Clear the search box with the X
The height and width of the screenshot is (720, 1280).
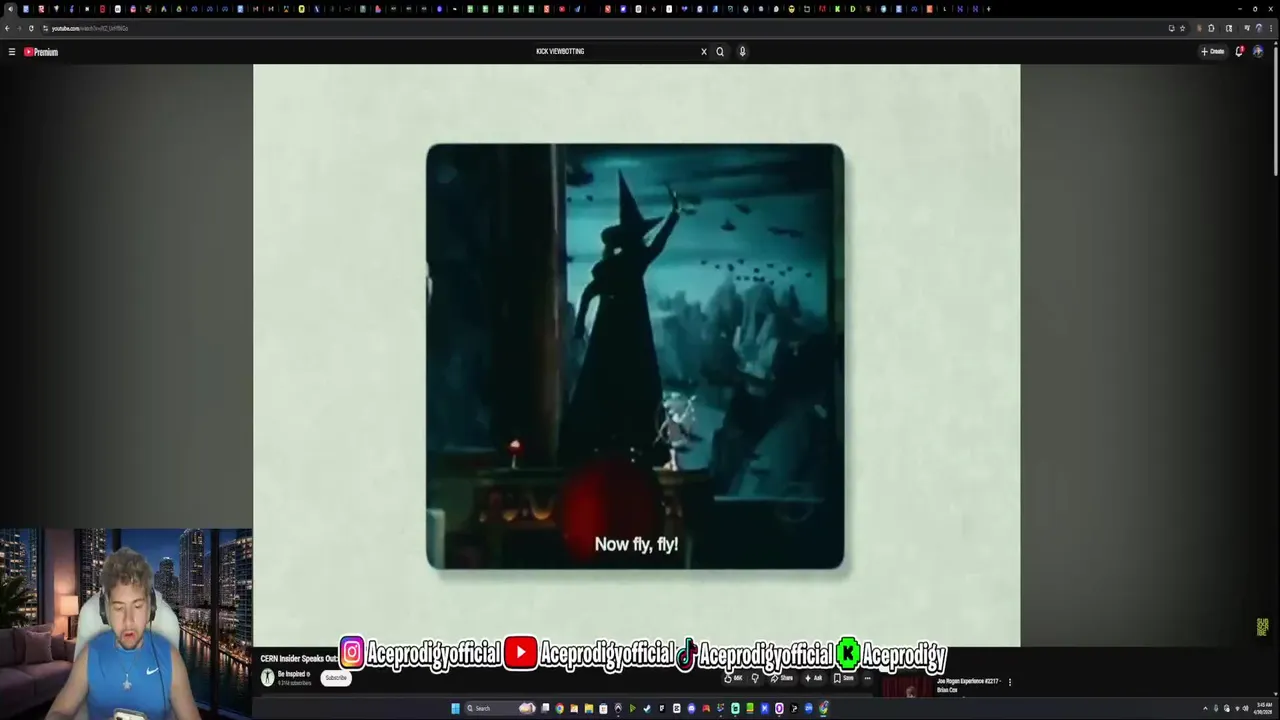click(x=703, y=51)
